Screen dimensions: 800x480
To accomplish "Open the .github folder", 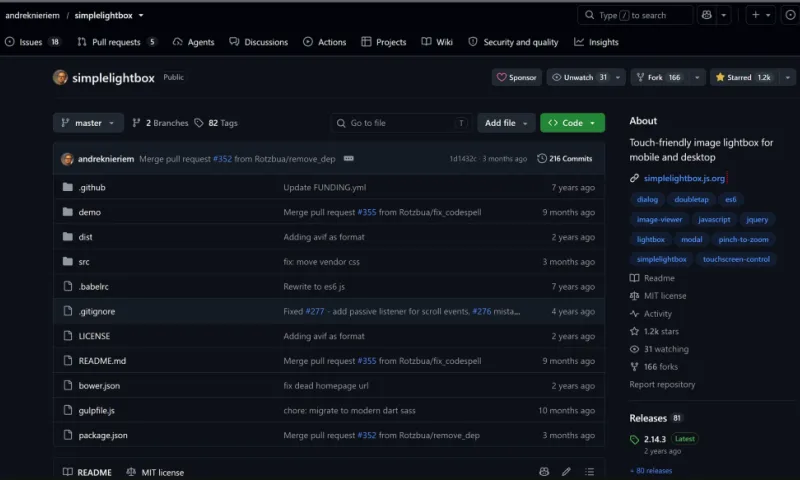I will pyautogui.click(x=92, y=187).
